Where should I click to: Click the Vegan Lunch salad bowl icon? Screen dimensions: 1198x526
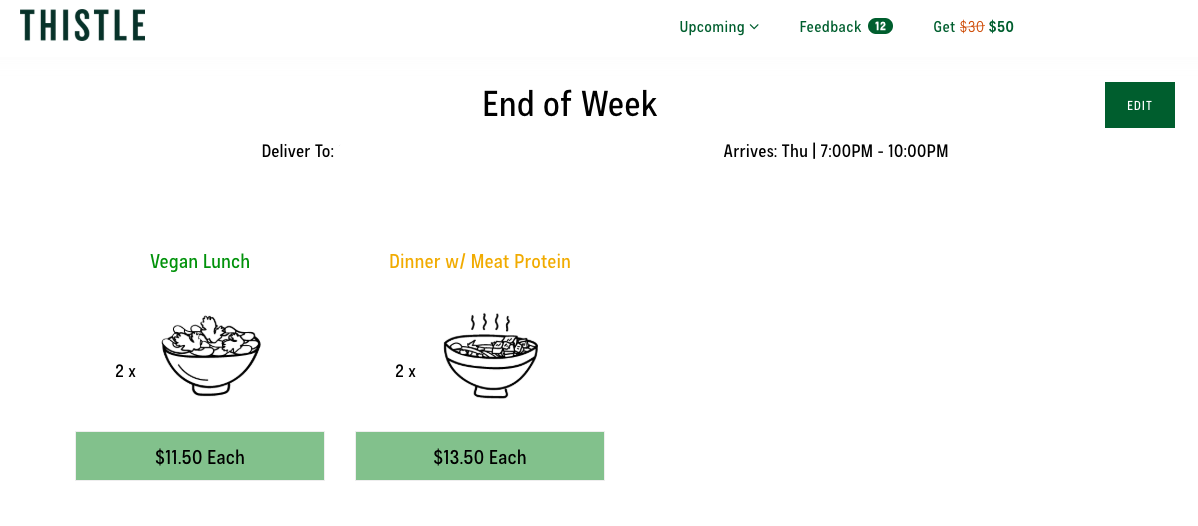pyautogui.click(x=211, y=356)
